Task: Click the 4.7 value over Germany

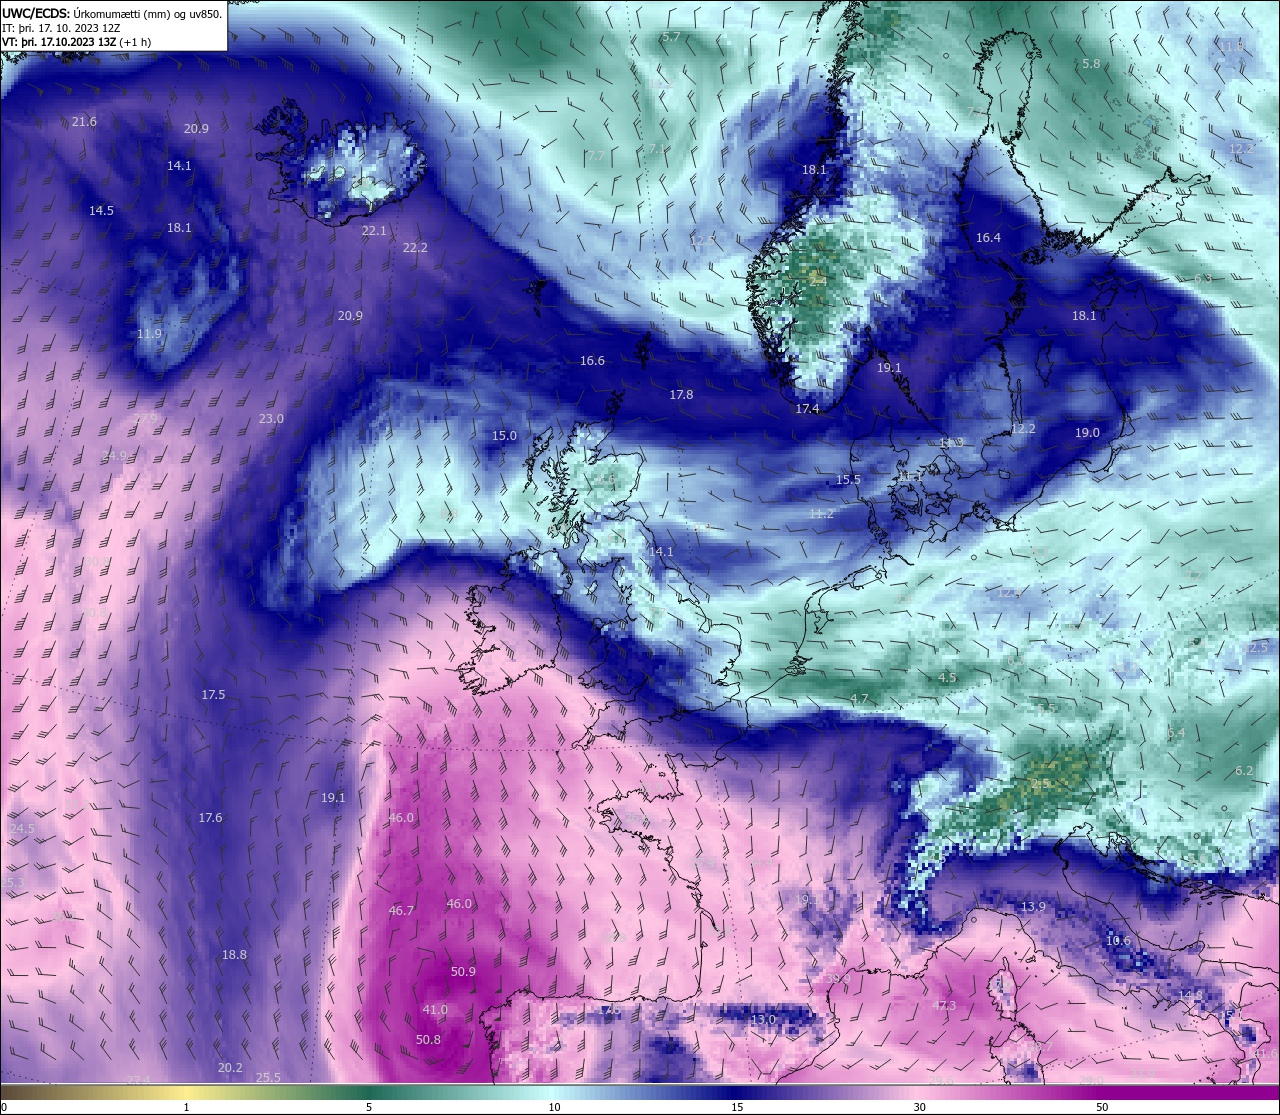Action: point(859,699)
